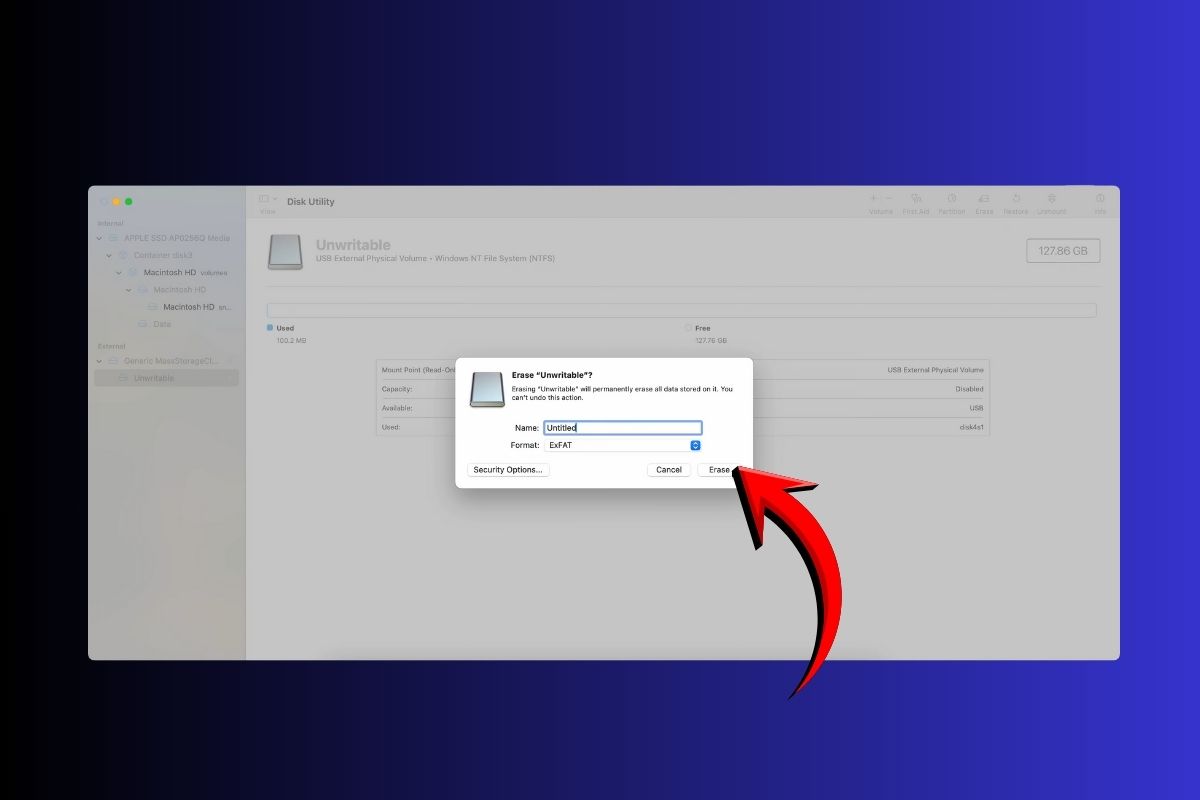Click the yellow minimize window button
This screenshot has width=1200, height=800.
click(x=115, y=202)
